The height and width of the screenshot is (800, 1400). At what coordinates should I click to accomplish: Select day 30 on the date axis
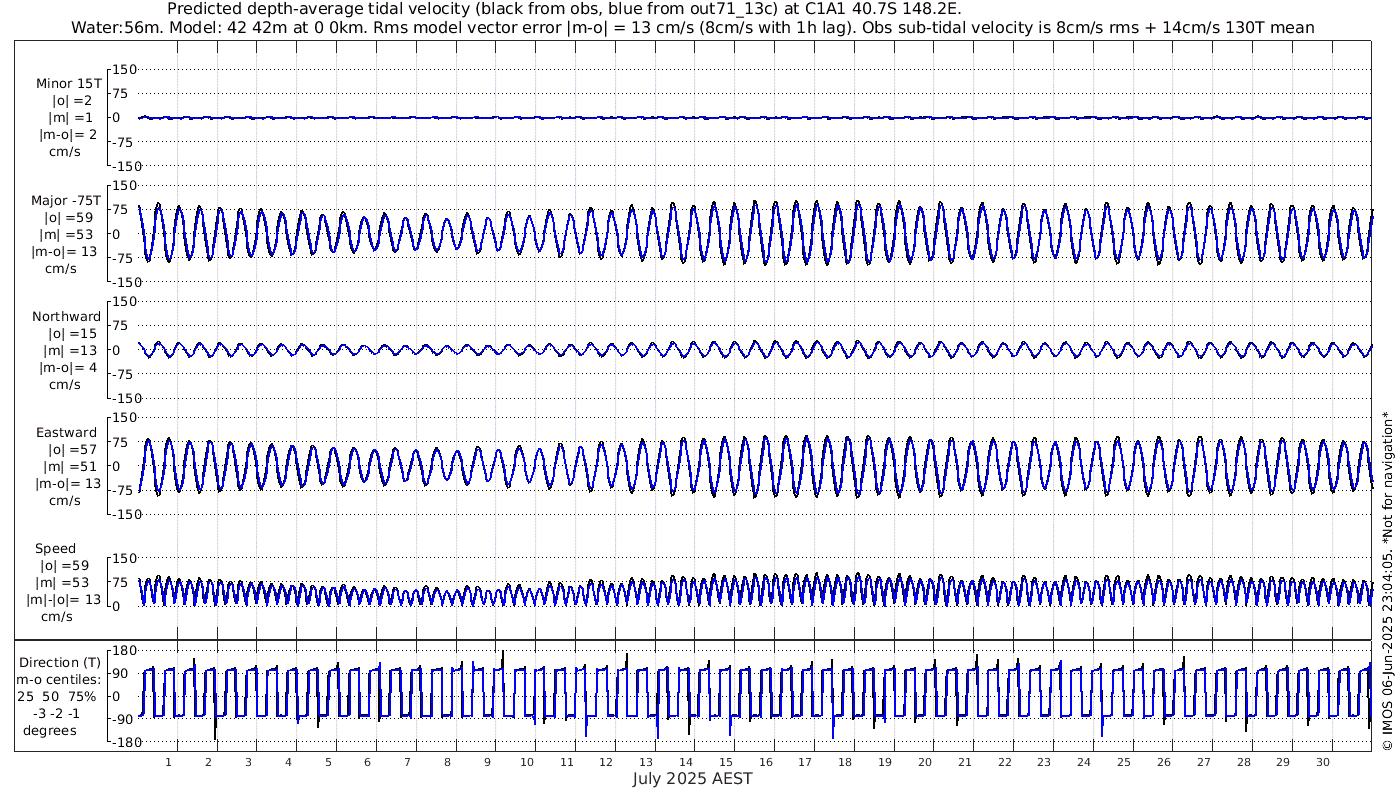[1322, 762]
